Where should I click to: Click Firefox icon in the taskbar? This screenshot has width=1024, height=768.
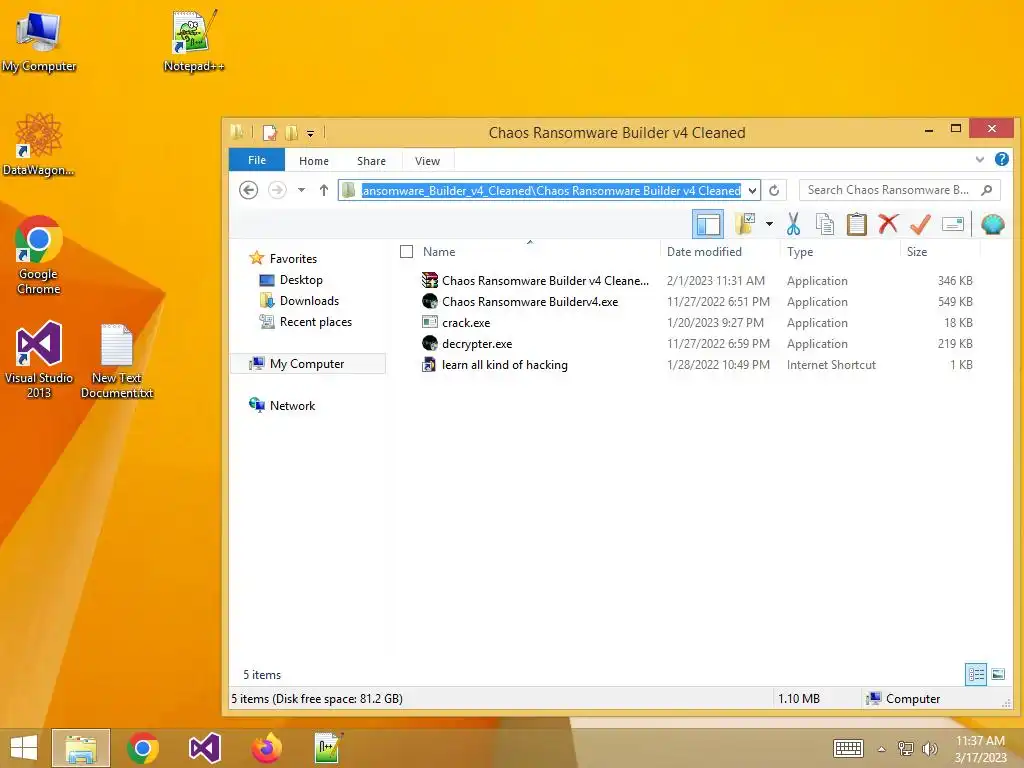[266, 748]
